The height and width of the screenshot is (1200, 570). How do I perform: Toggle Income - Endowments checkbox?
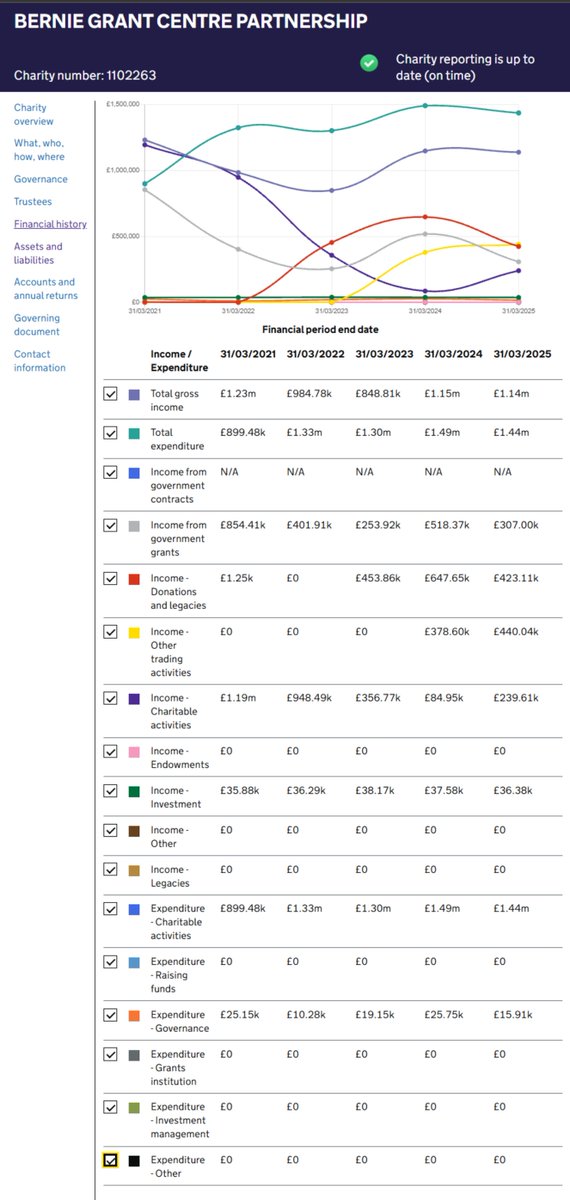point(111,751)
